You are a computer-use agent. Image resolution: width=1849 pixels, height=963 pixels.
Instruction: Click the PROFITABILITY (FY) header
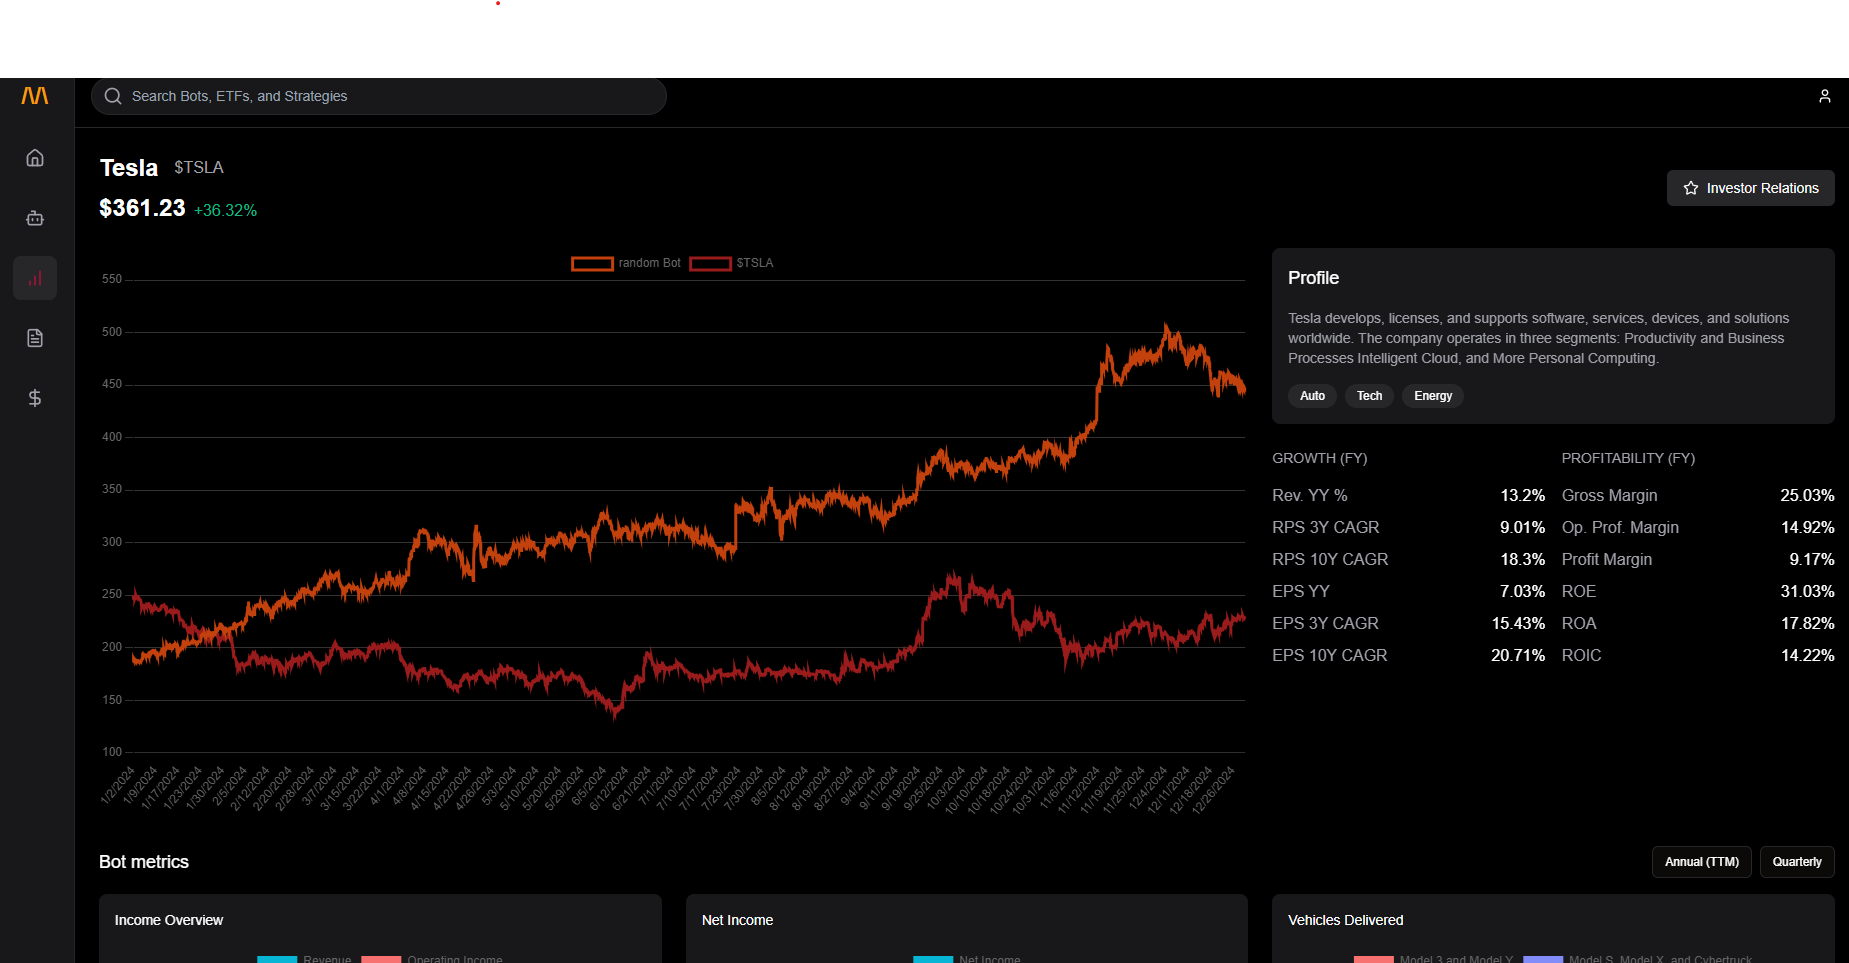[x=1628, y=458]
